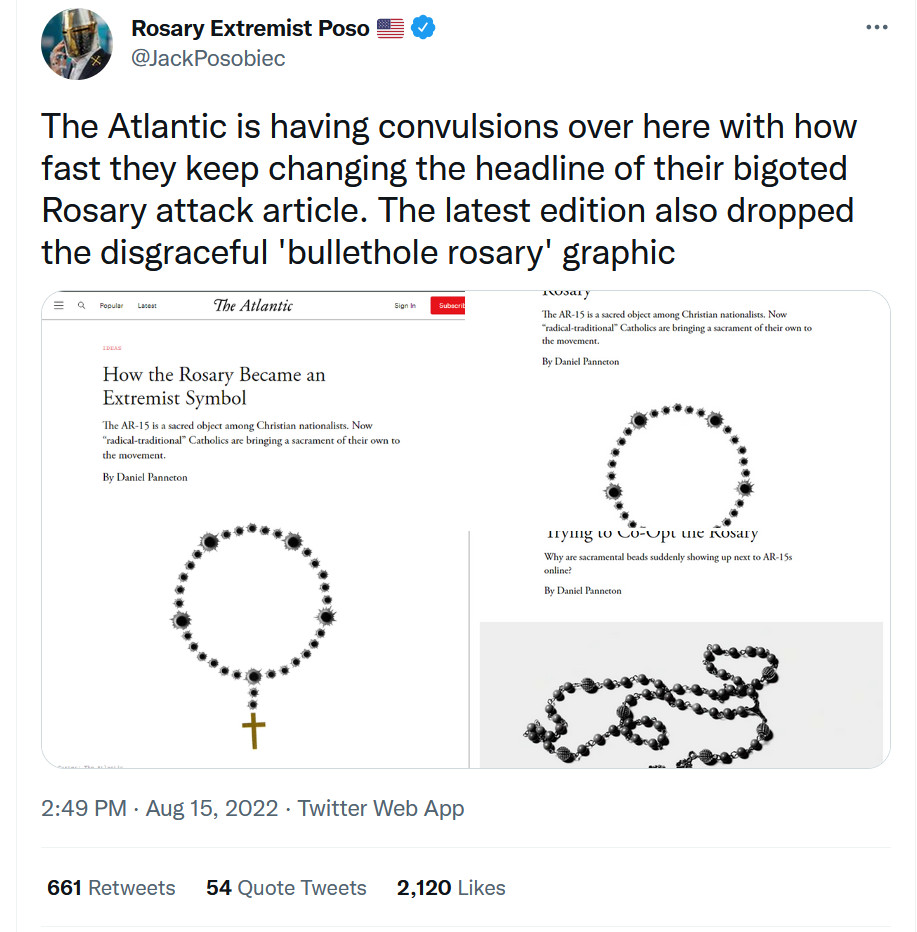View the 661 Retweets list
Screen dimensions: 917x932
coord(111,888)
